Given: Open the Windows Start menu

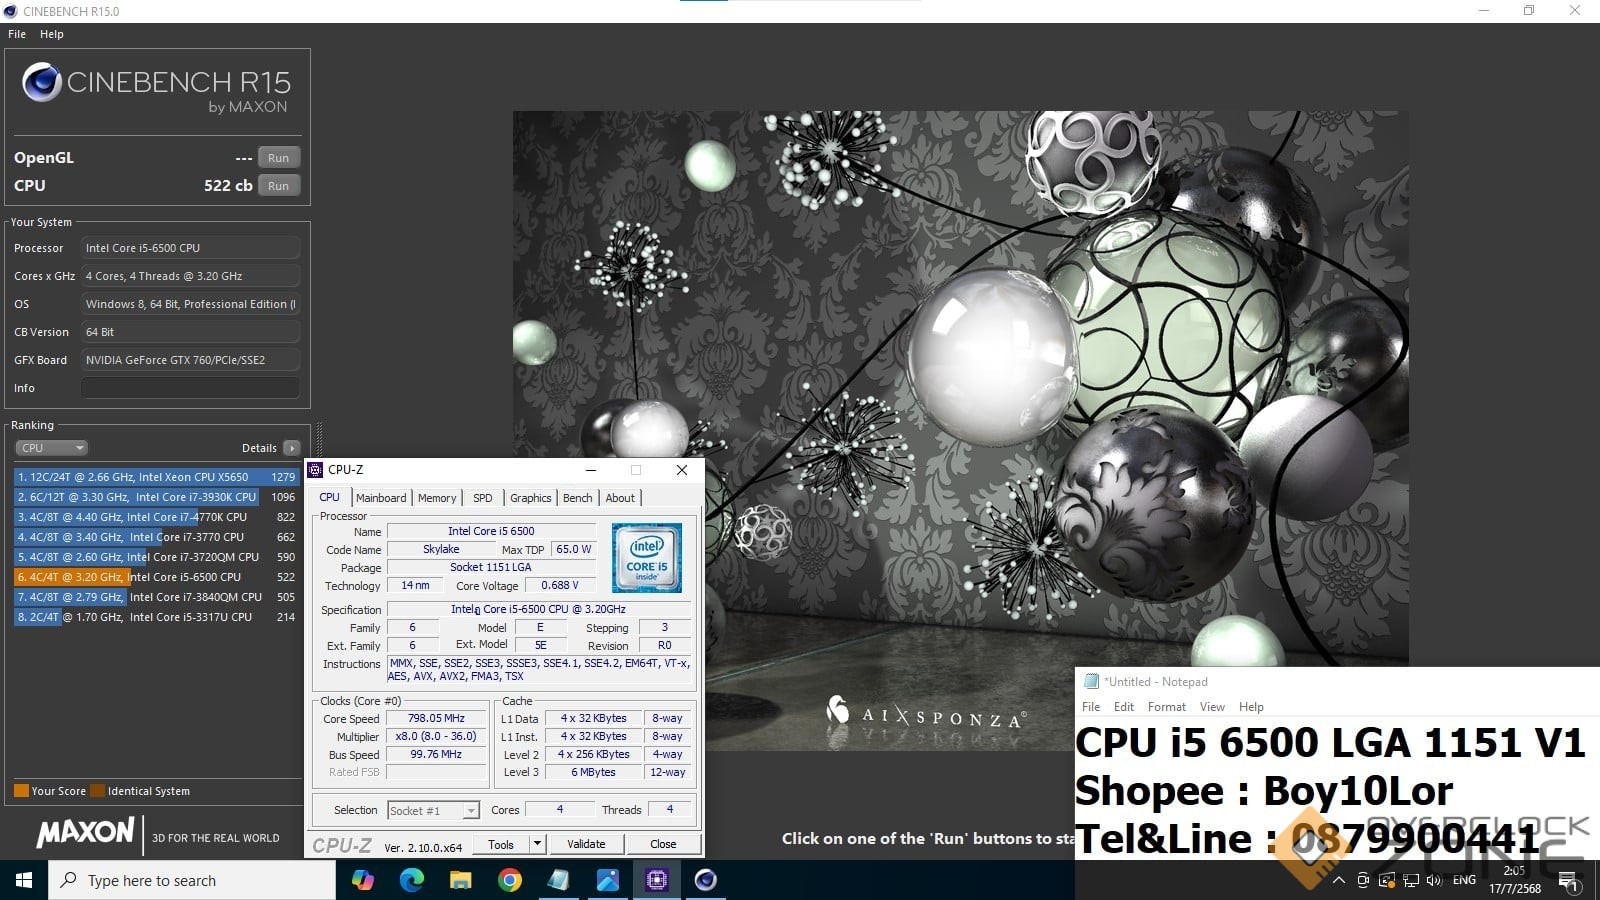Looking at the screenshot, I should click(24, 880).
